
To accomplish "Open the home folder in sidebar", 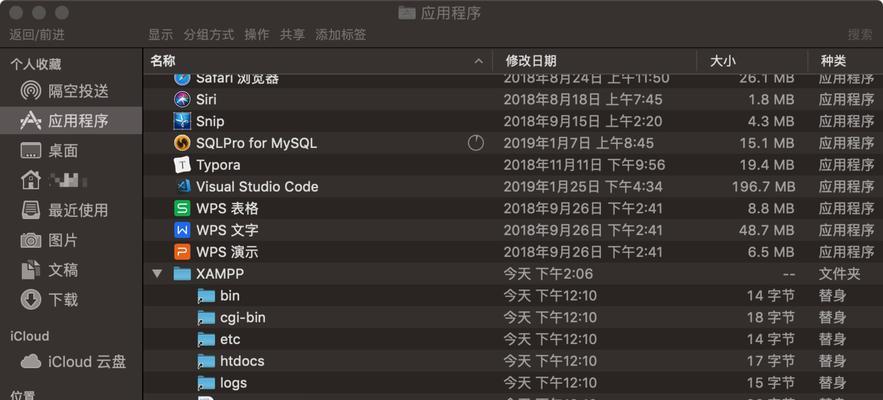I will [x=71, y=180].
